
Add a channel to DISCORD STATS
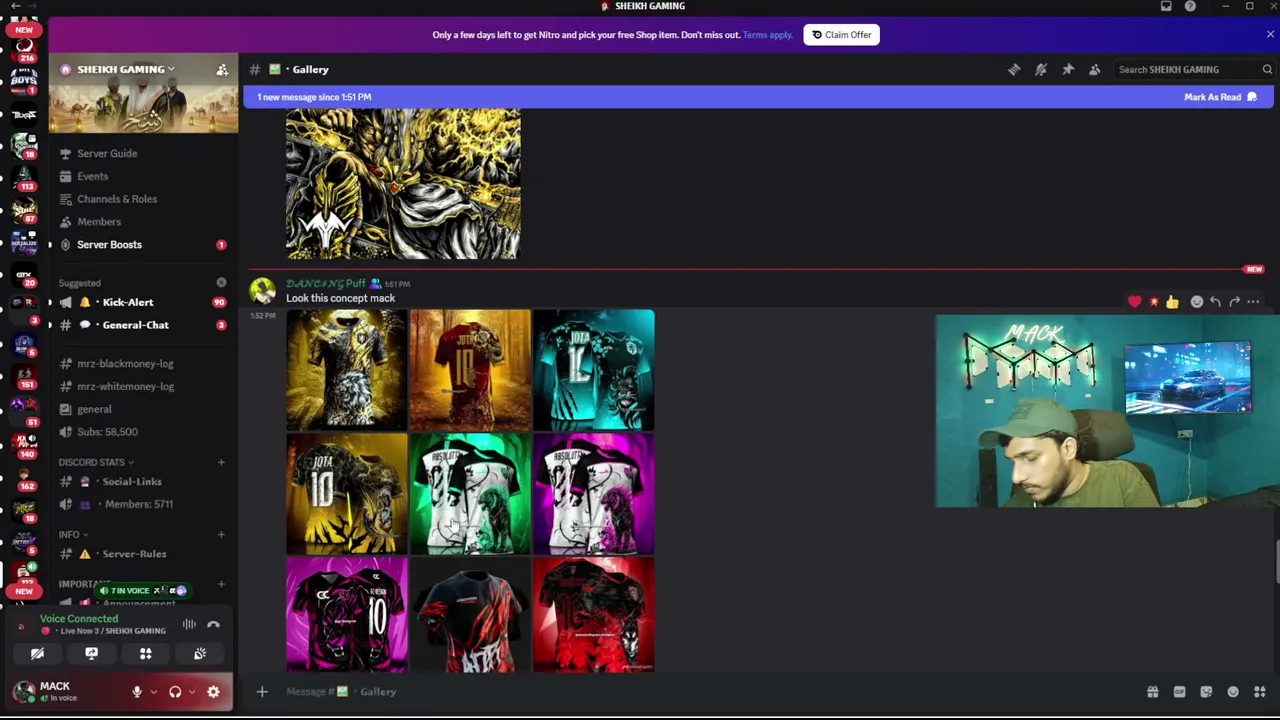tap(221, 462)
